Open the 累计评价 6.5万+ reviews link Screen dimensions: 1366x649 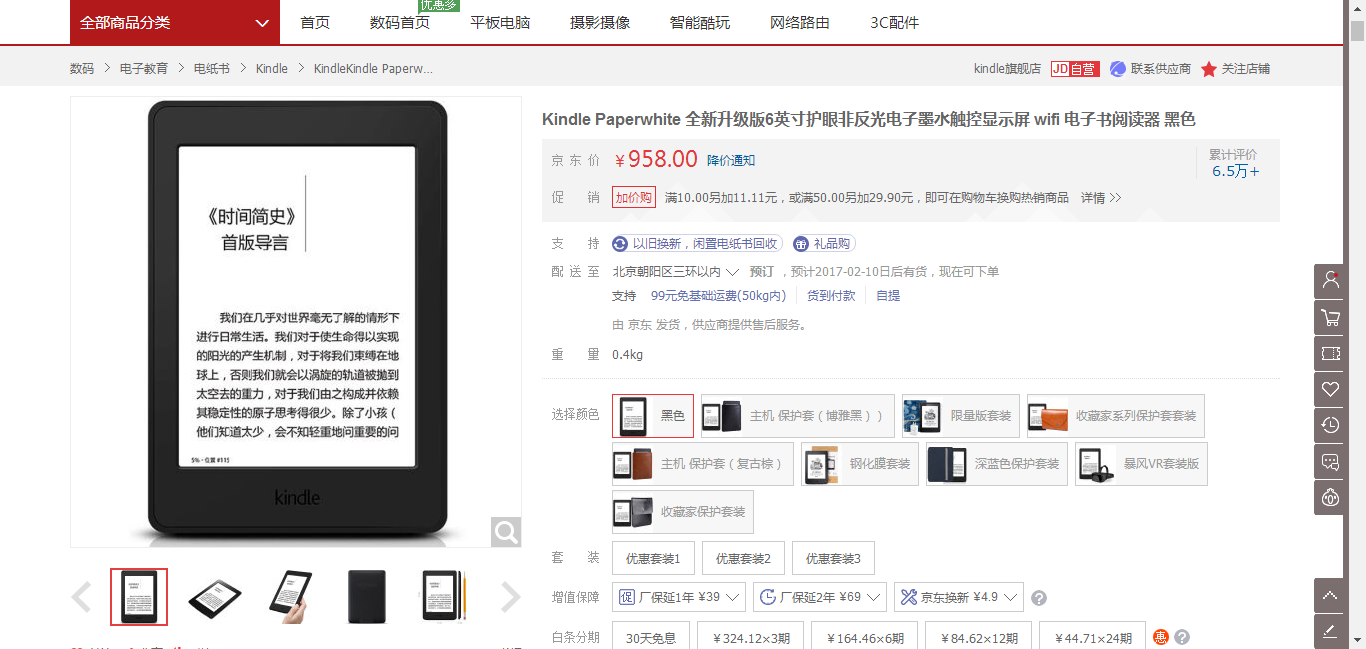click(x=1232, y=171)
